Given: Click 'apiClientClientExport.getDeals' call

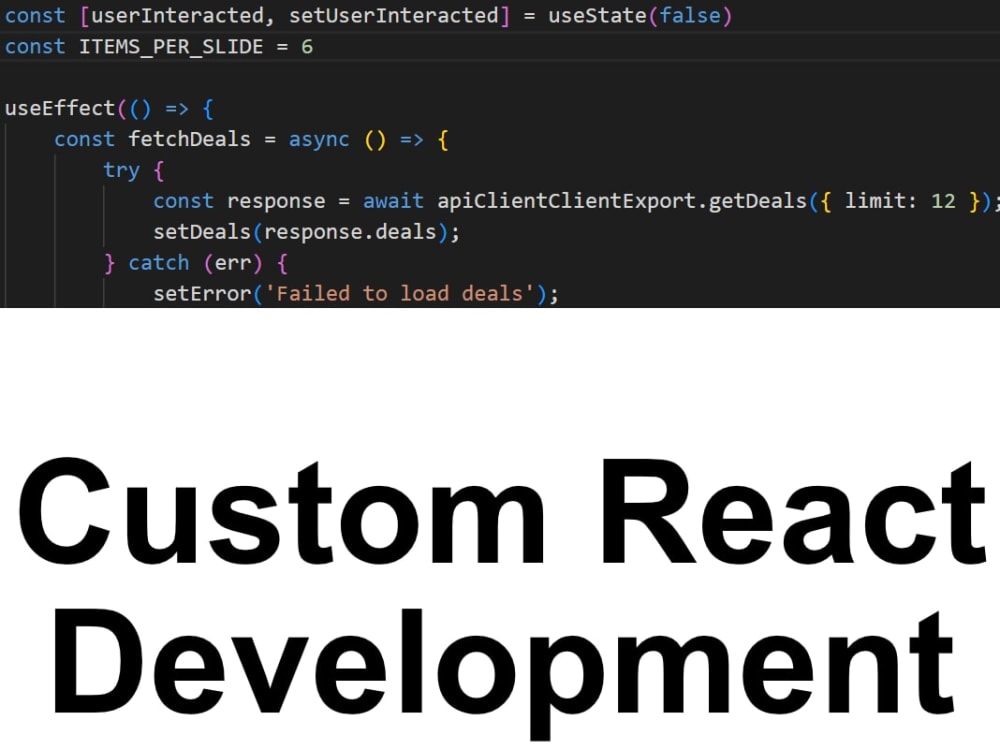Looking at the screenshot, I should (x=622, y=202).
